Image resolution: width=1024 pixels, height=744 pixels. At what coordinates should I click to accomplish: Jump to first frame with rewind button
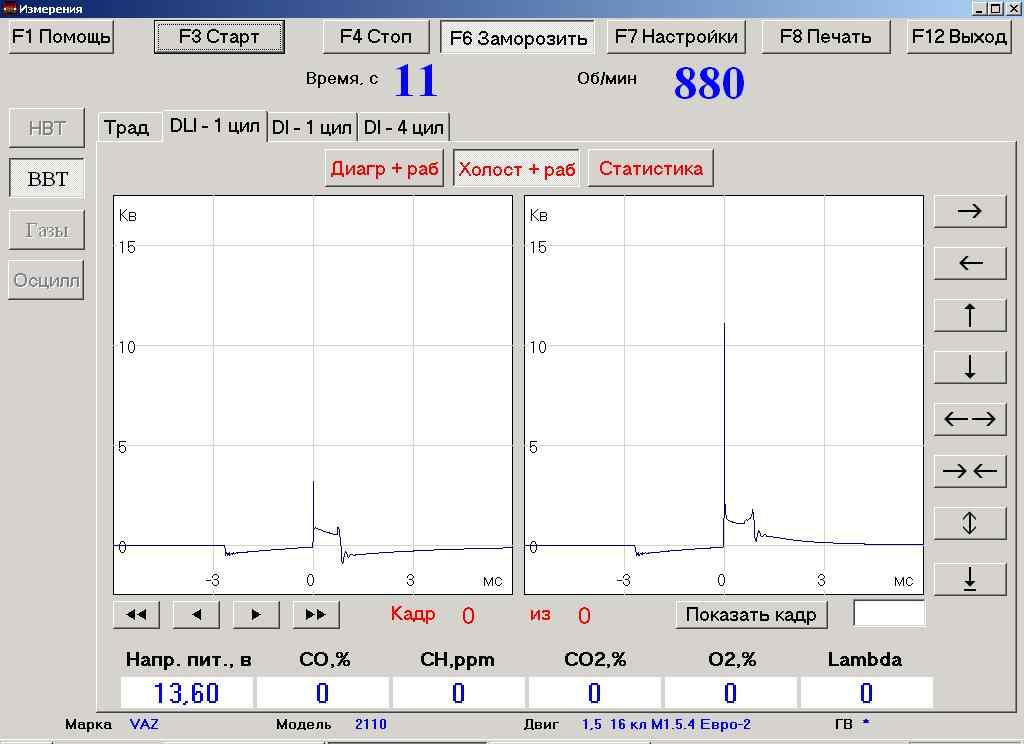click(x=136, y=614)
